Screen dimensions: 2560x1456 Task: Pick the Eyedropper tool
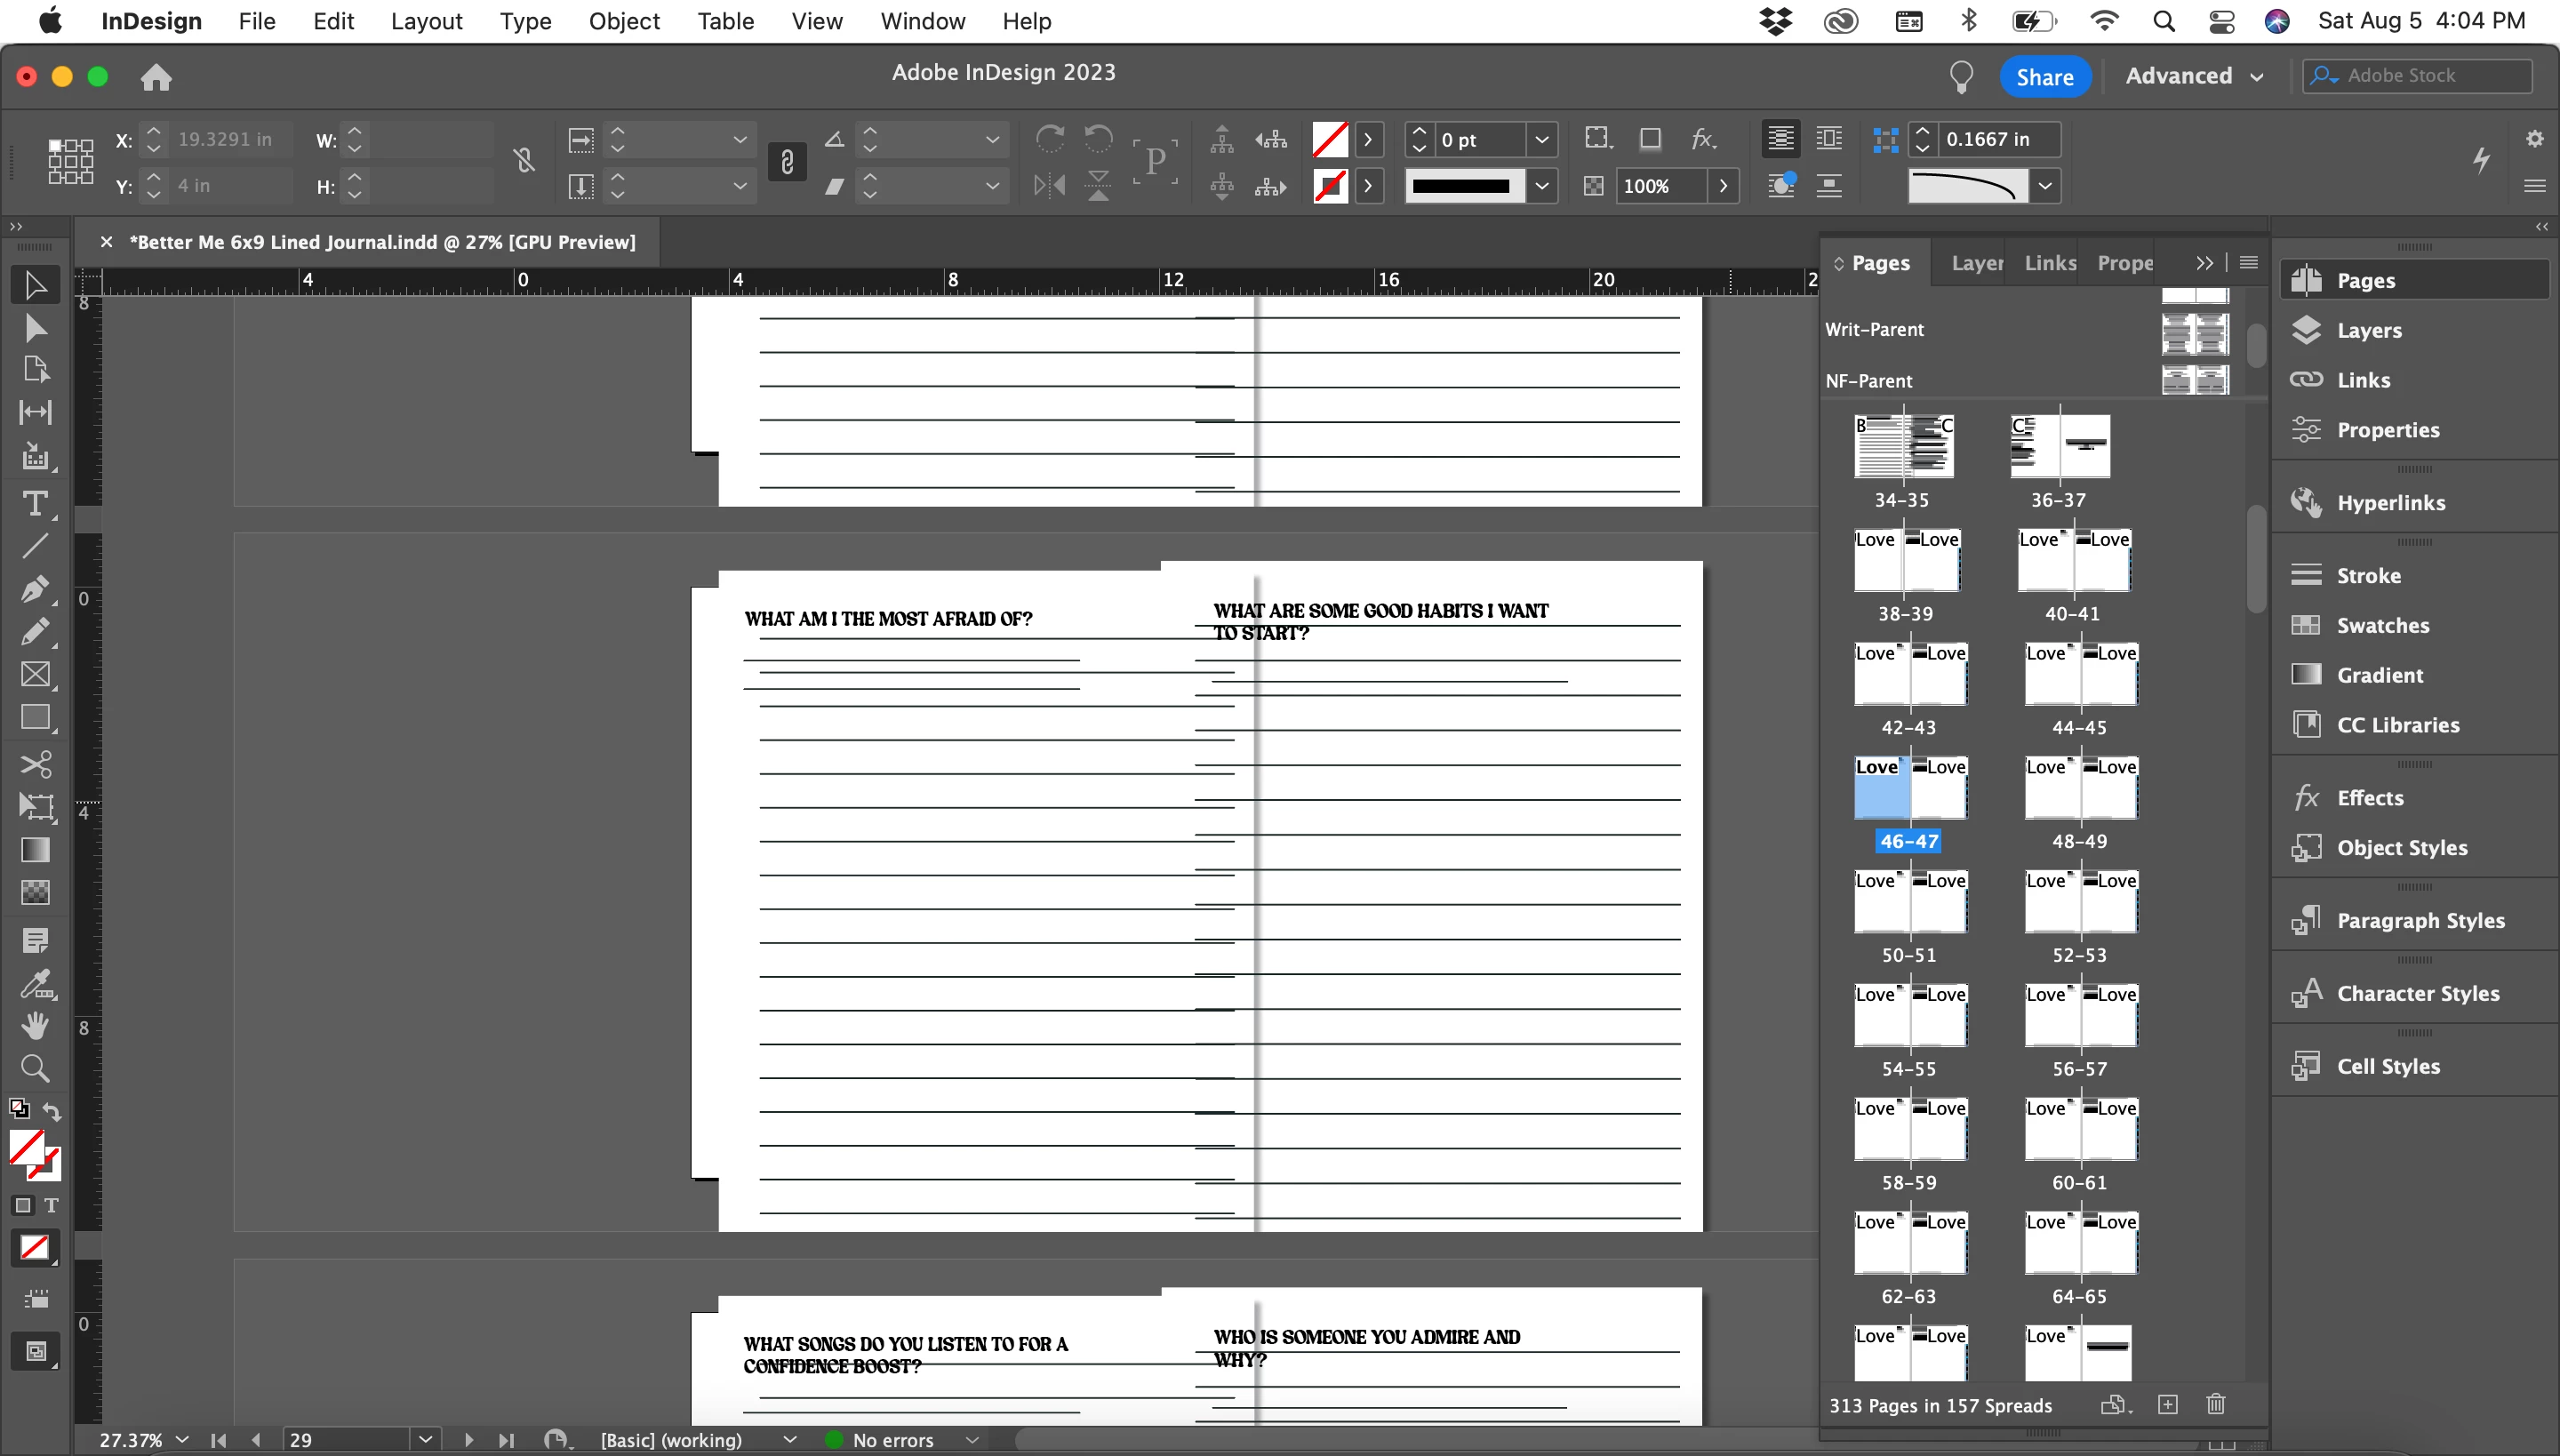35,984
